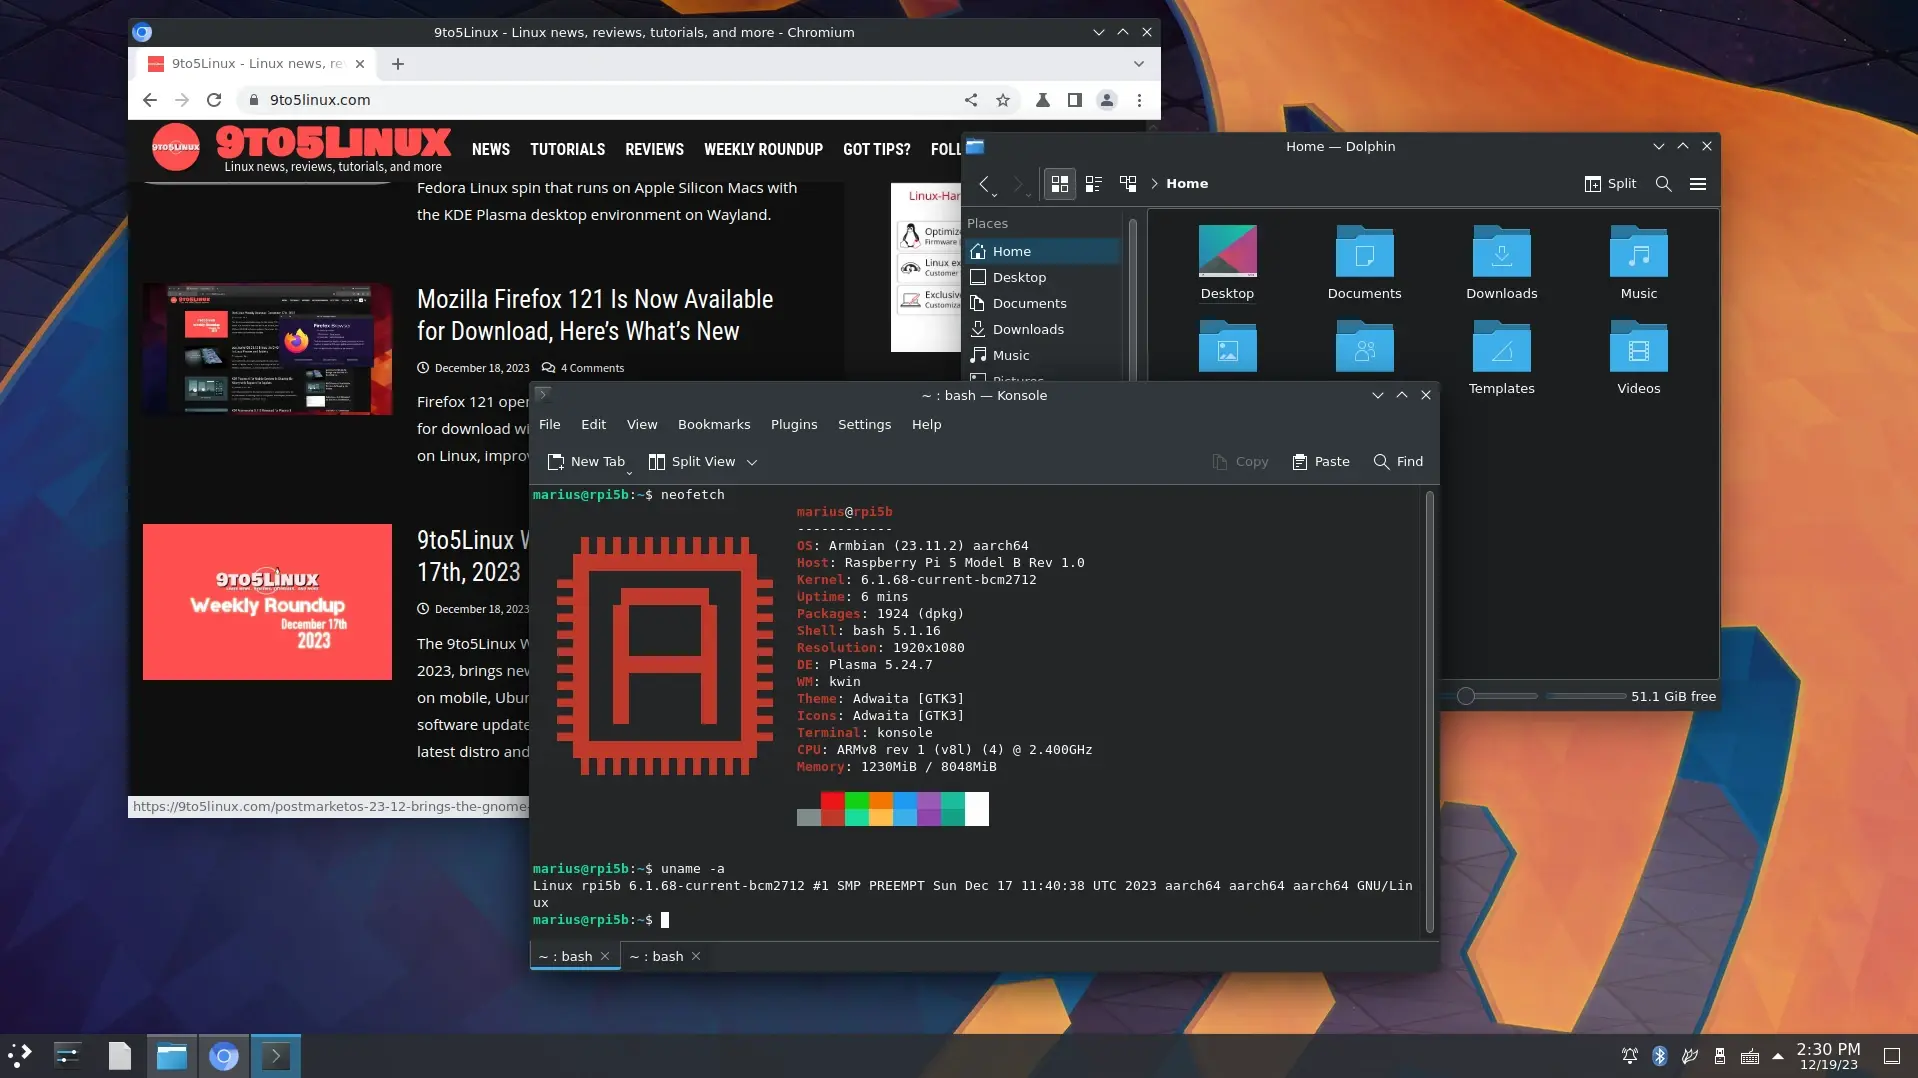The image size is (1918, 1078).
Task: Select Desktop in Dolphin Places panel
Action: click(x=1042, y=278)
